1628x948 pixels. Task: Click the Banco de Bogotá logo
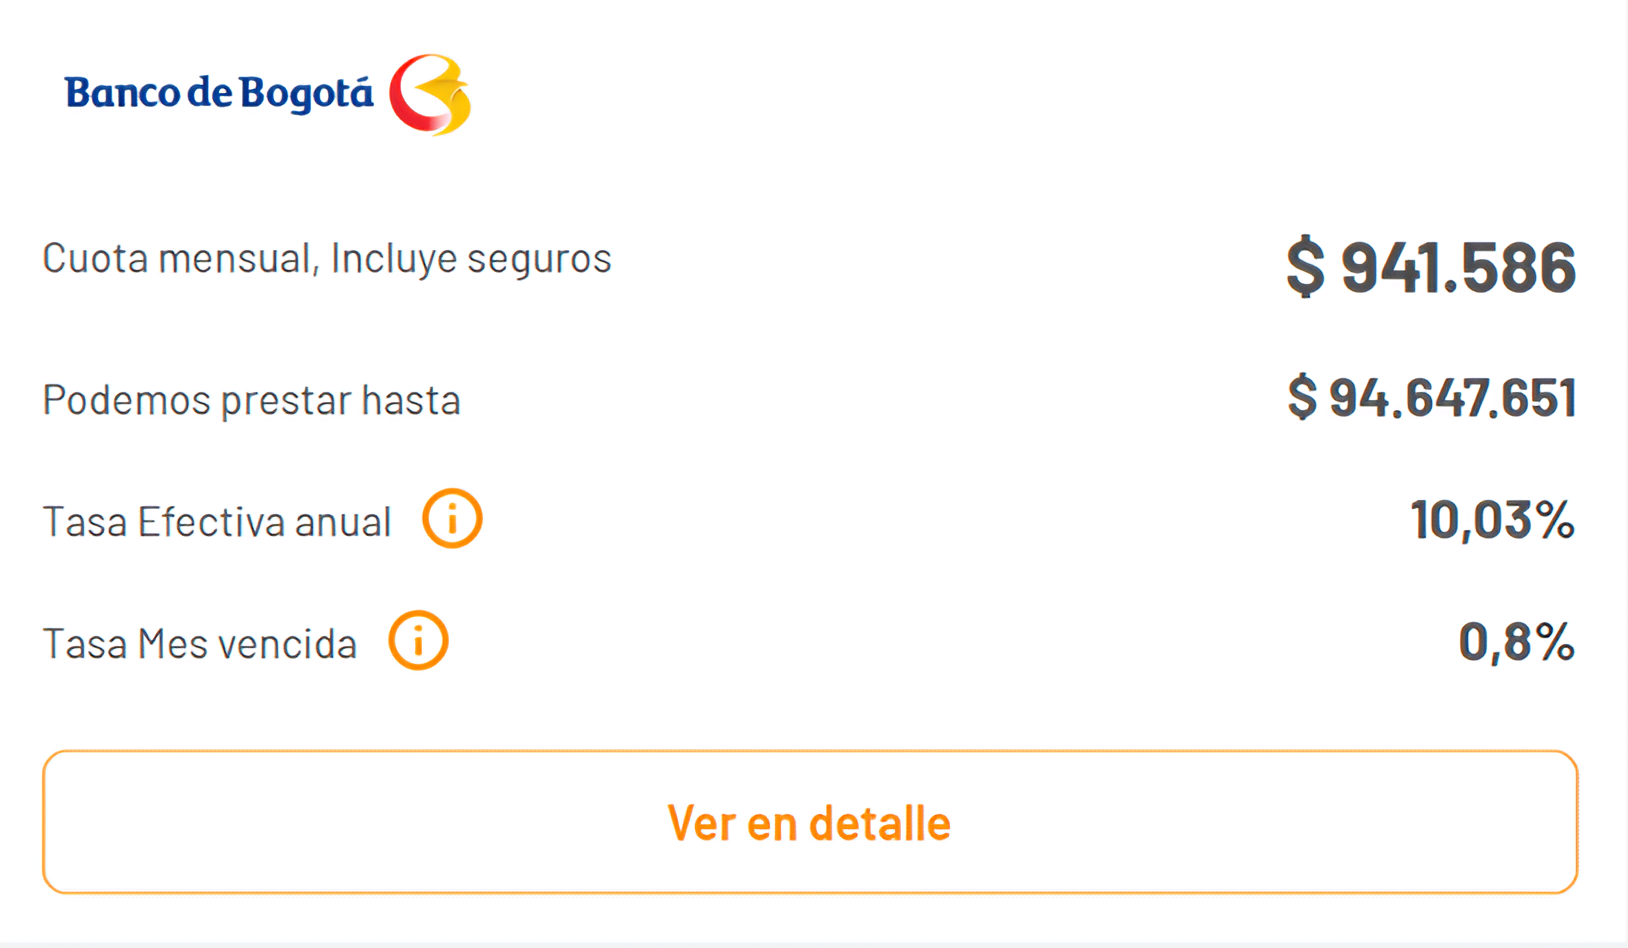pos(265,95)
